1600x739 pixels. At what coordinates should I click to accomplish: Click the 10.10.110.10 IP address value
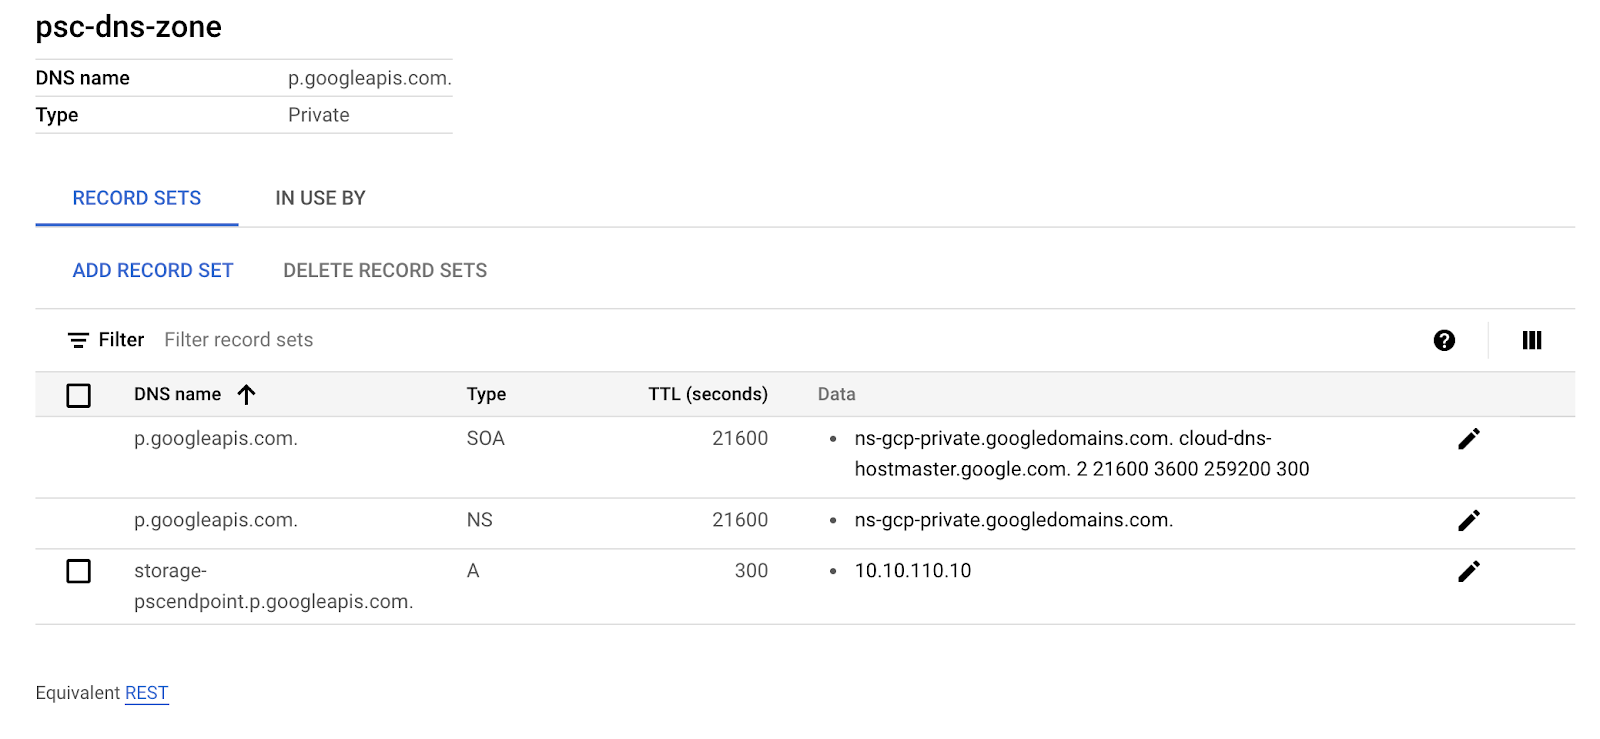pos(913,571)
